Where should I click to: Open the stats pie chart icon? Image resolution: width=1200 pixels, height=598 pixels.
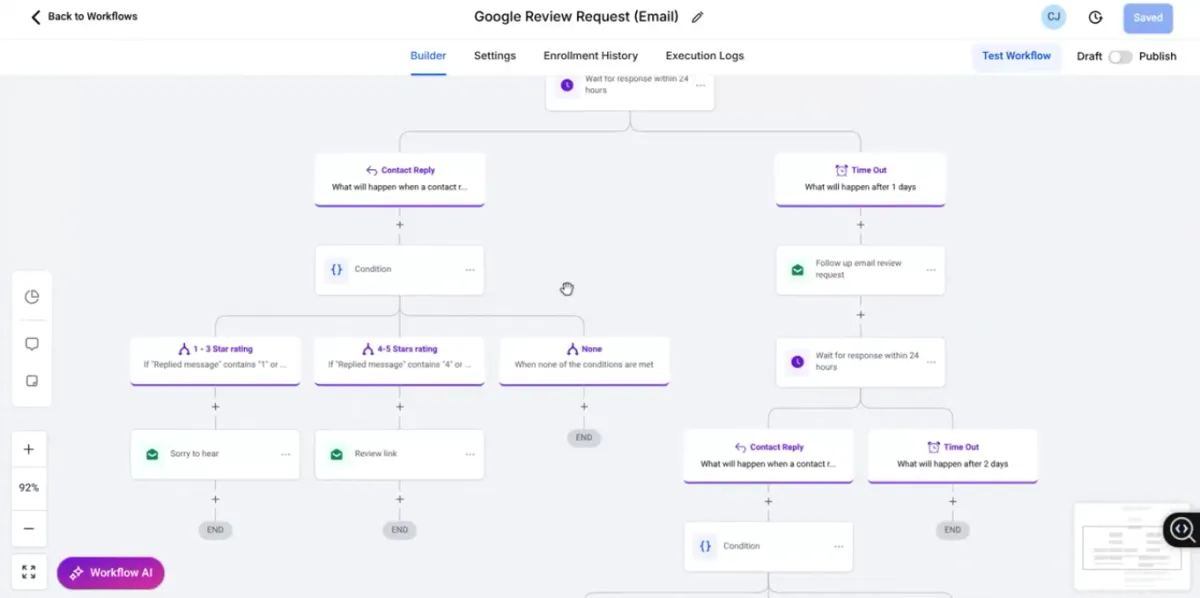point(32,297)
